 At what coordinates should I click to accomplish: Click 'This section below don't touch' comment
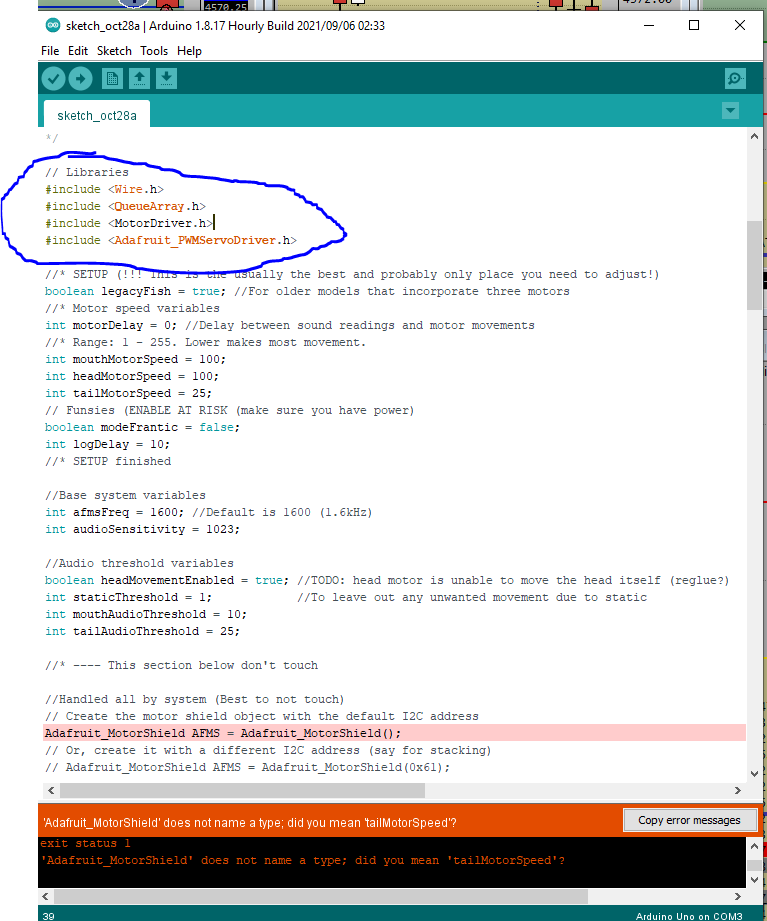(213, 665)
